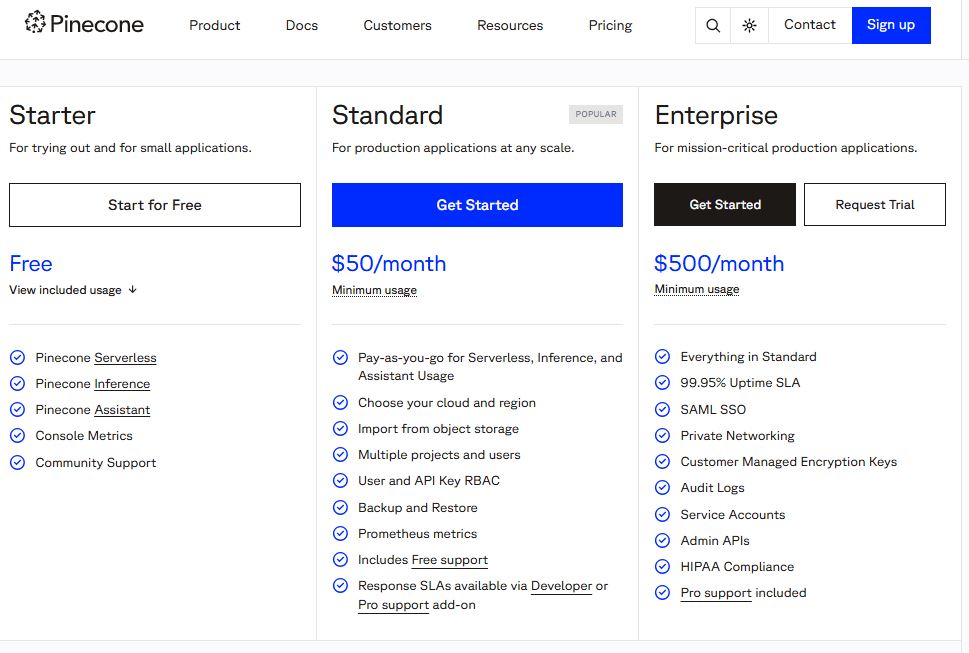Open Pro support included link
Screen dimensions: 969x653
pyautogui.click(x=716, y=593)
